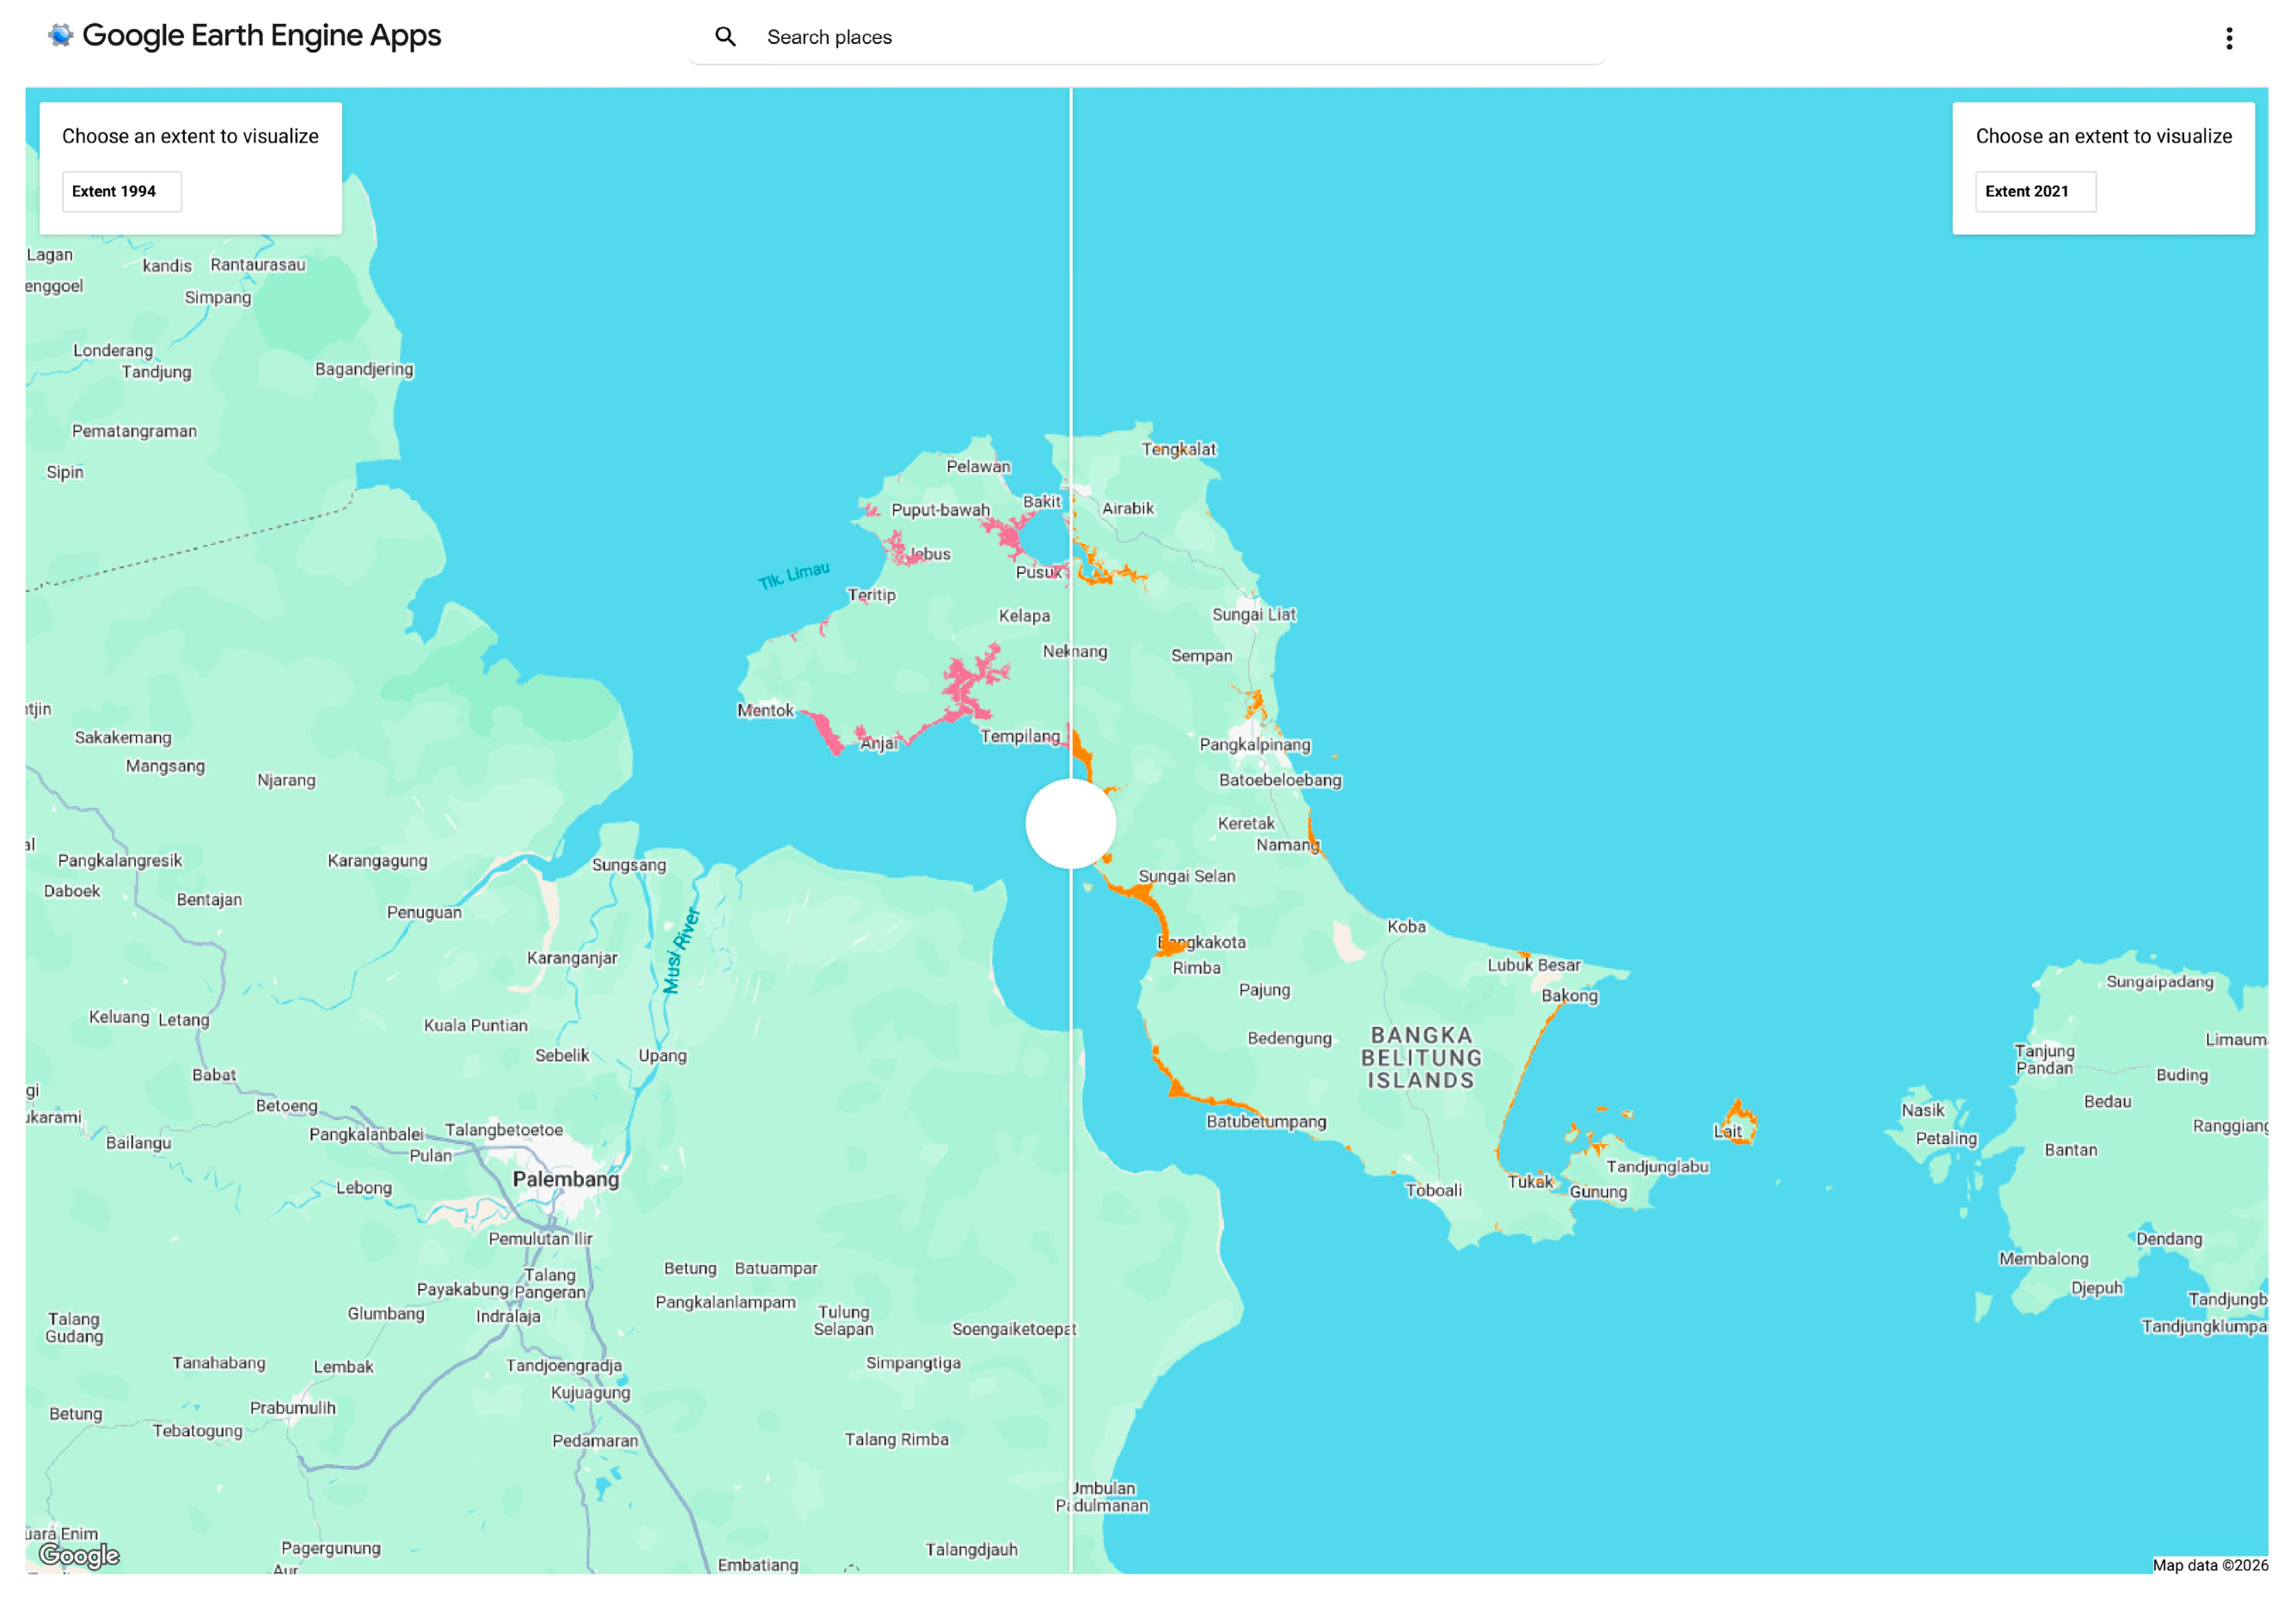This screenshot has height=1602, width=2296.
Task: Click the Tanjung Pandan label
Action: [2043, 1059]
